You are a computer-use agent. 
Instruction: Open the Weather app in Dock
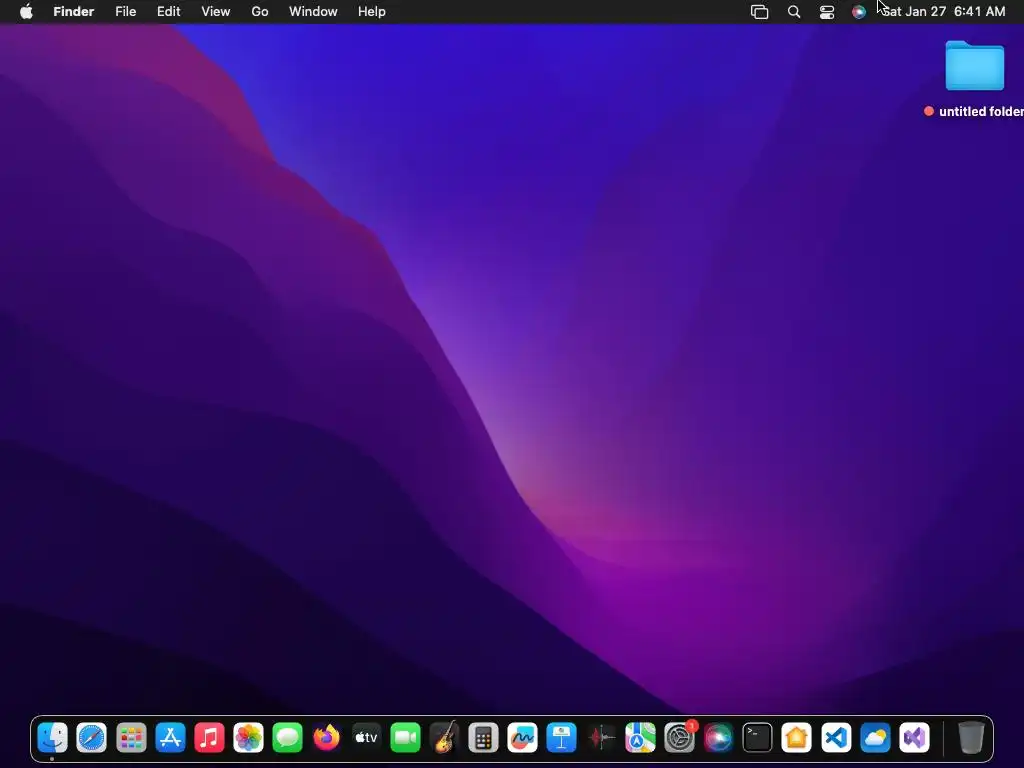[875, 738]
